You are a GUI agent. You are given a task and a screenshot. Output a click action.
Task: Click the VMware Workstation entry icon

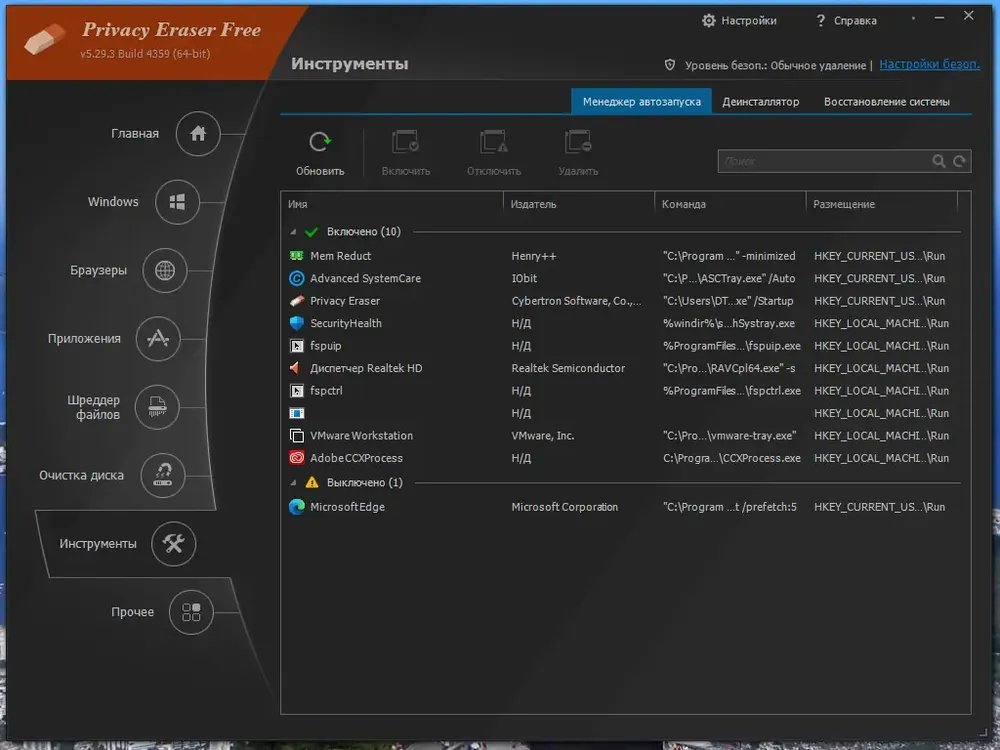pos(297,436)
